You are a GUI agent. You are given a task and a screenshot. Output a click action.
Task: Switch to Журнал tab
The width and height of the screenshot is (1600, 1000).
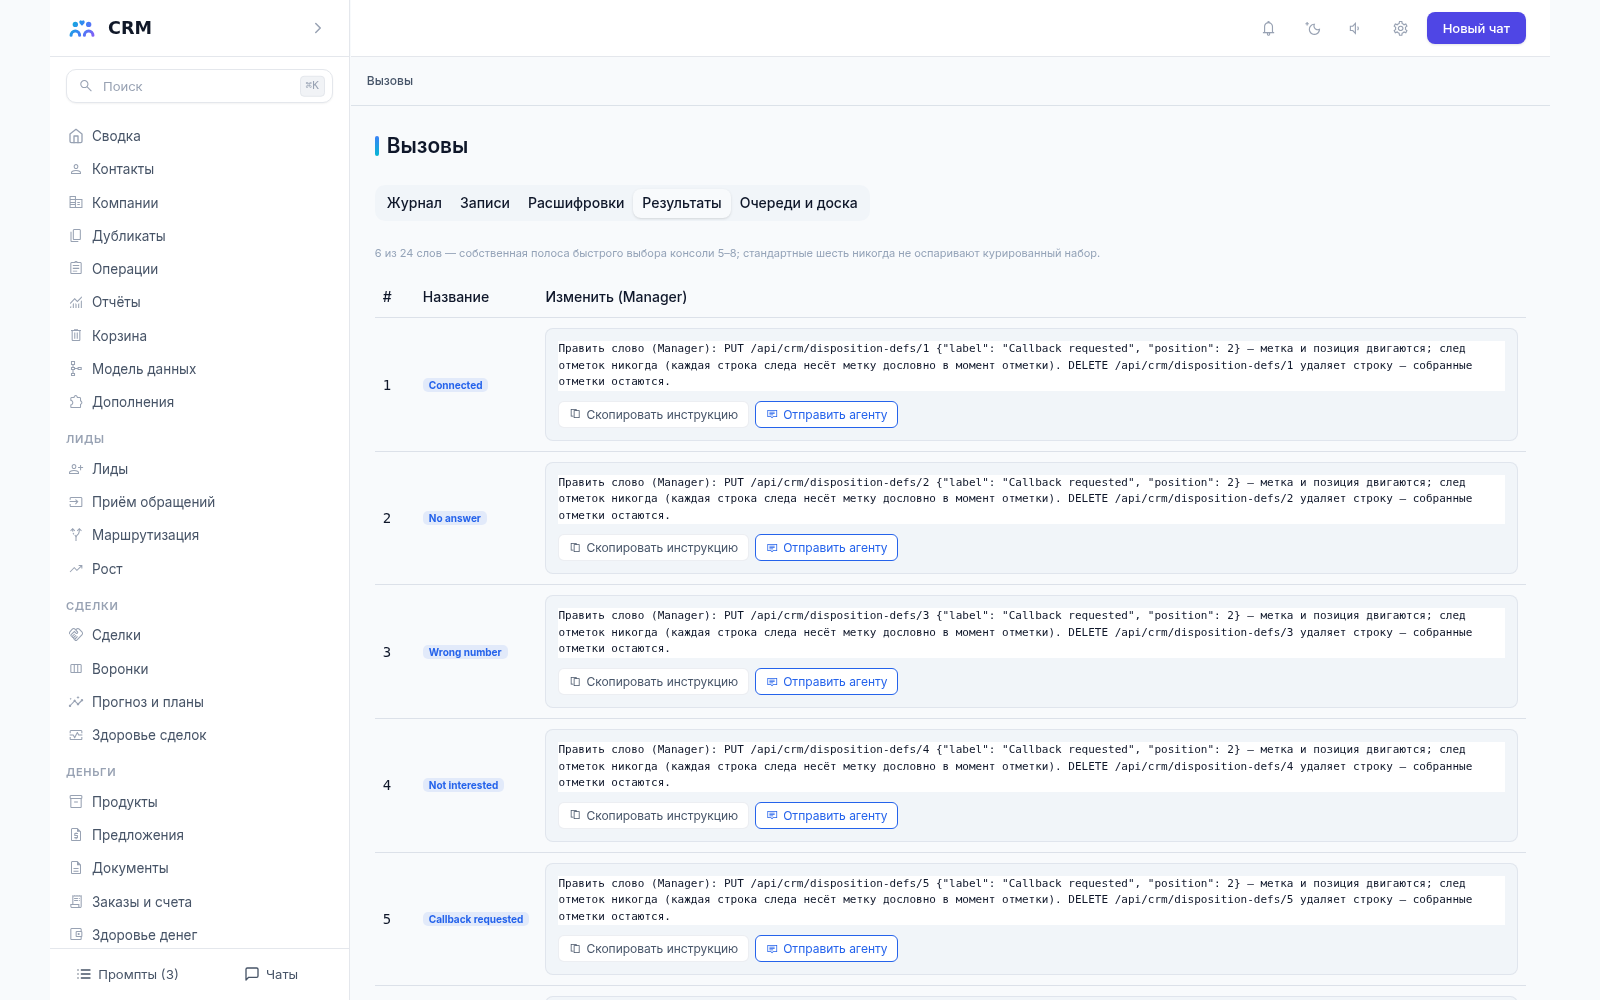[x=414, y=203]
